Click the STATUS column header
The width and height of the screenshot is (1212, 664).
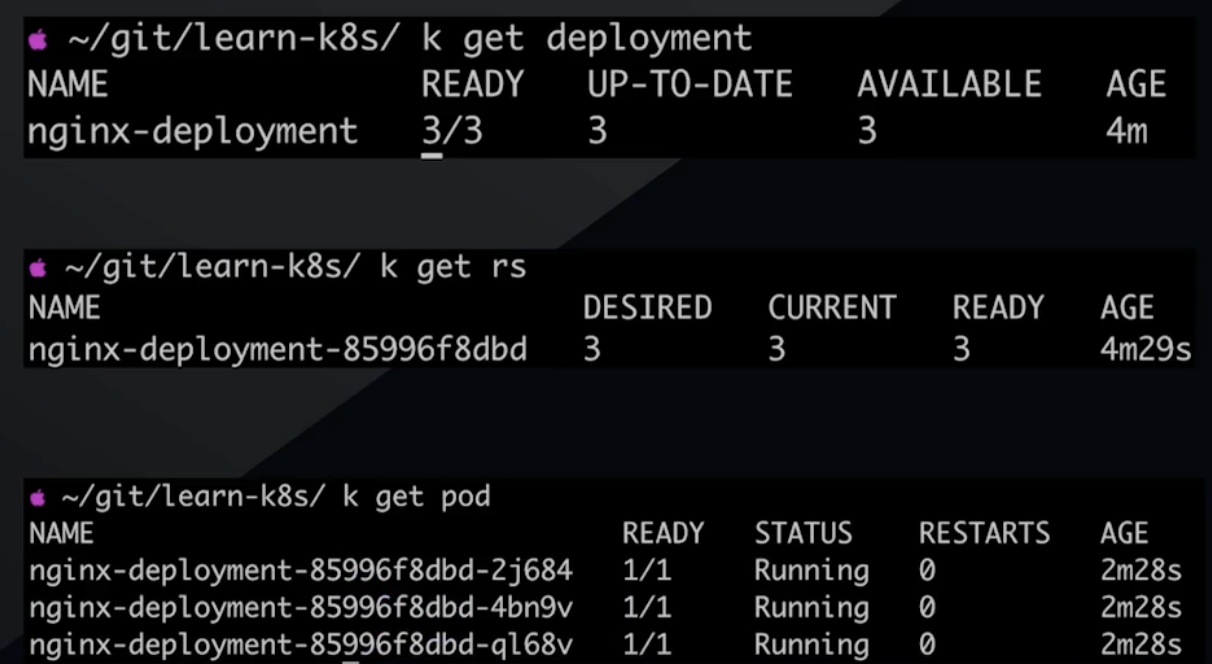803,533
